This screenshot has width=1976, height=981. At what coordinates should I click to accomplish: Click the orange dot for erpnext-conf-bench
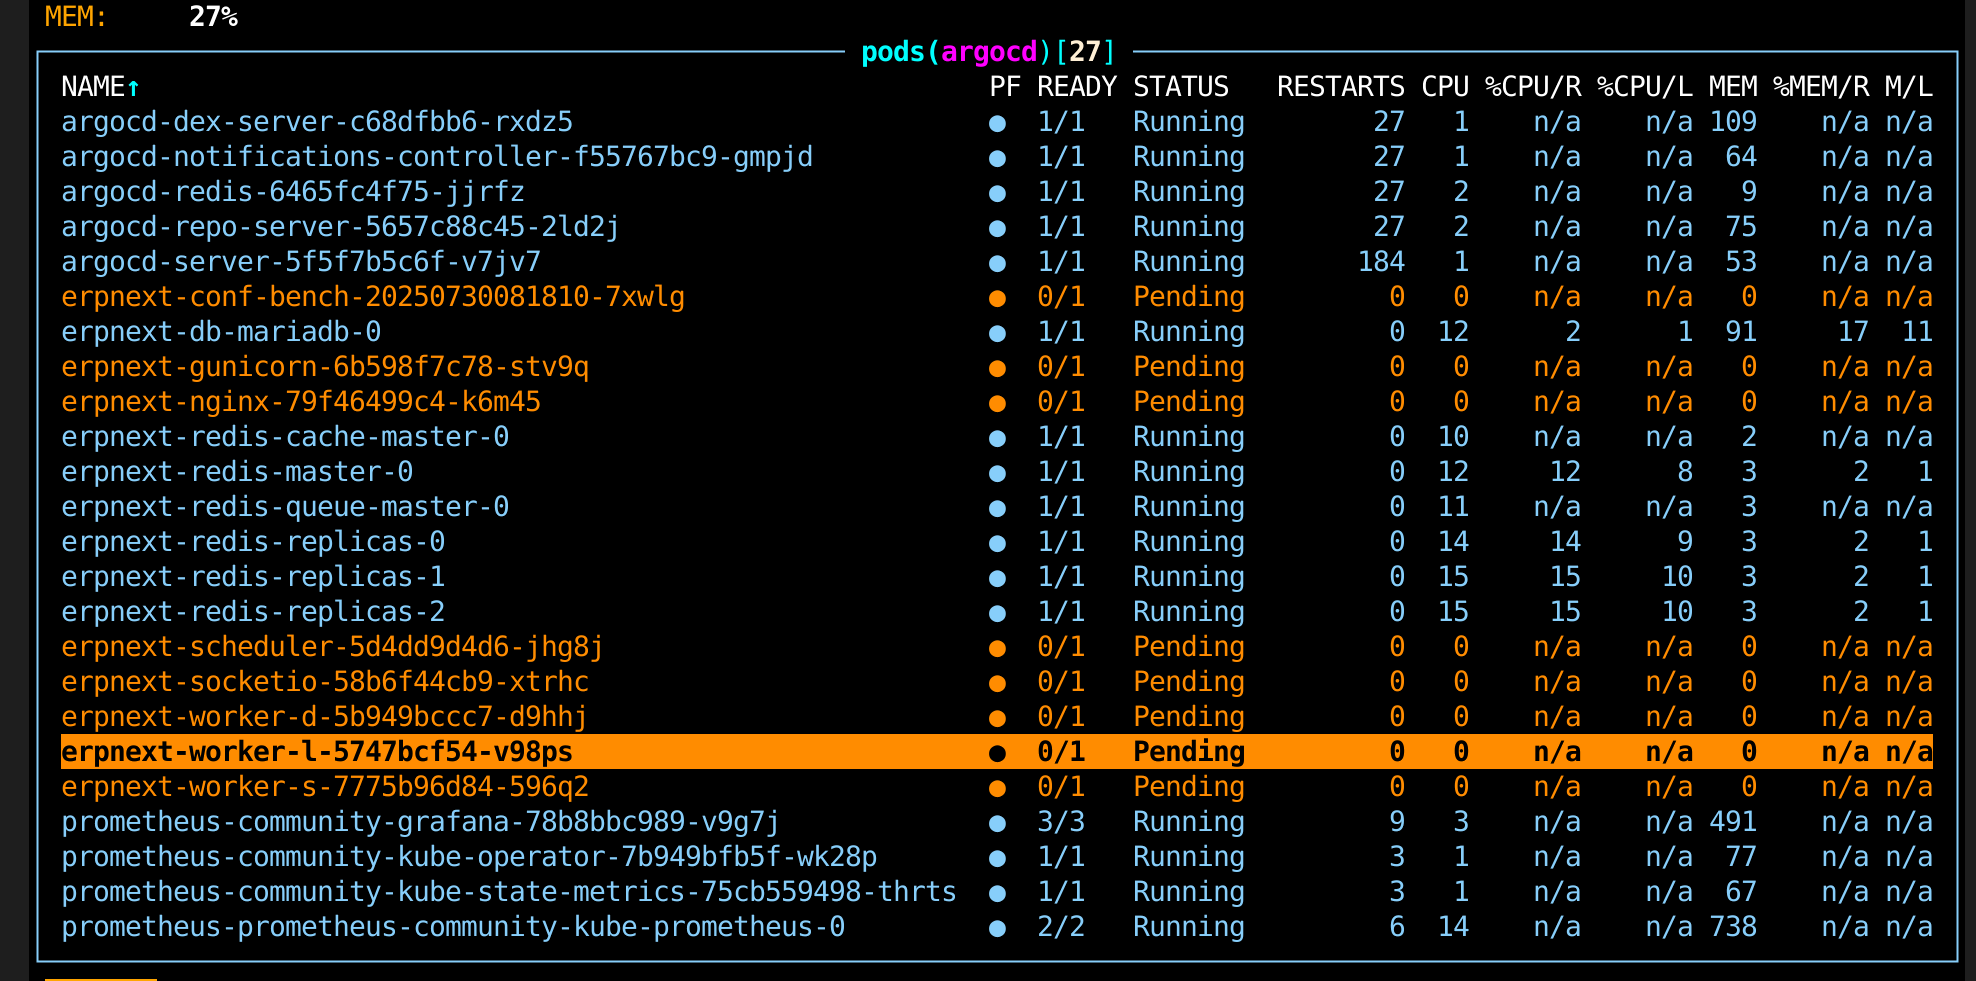coord(997,298)
